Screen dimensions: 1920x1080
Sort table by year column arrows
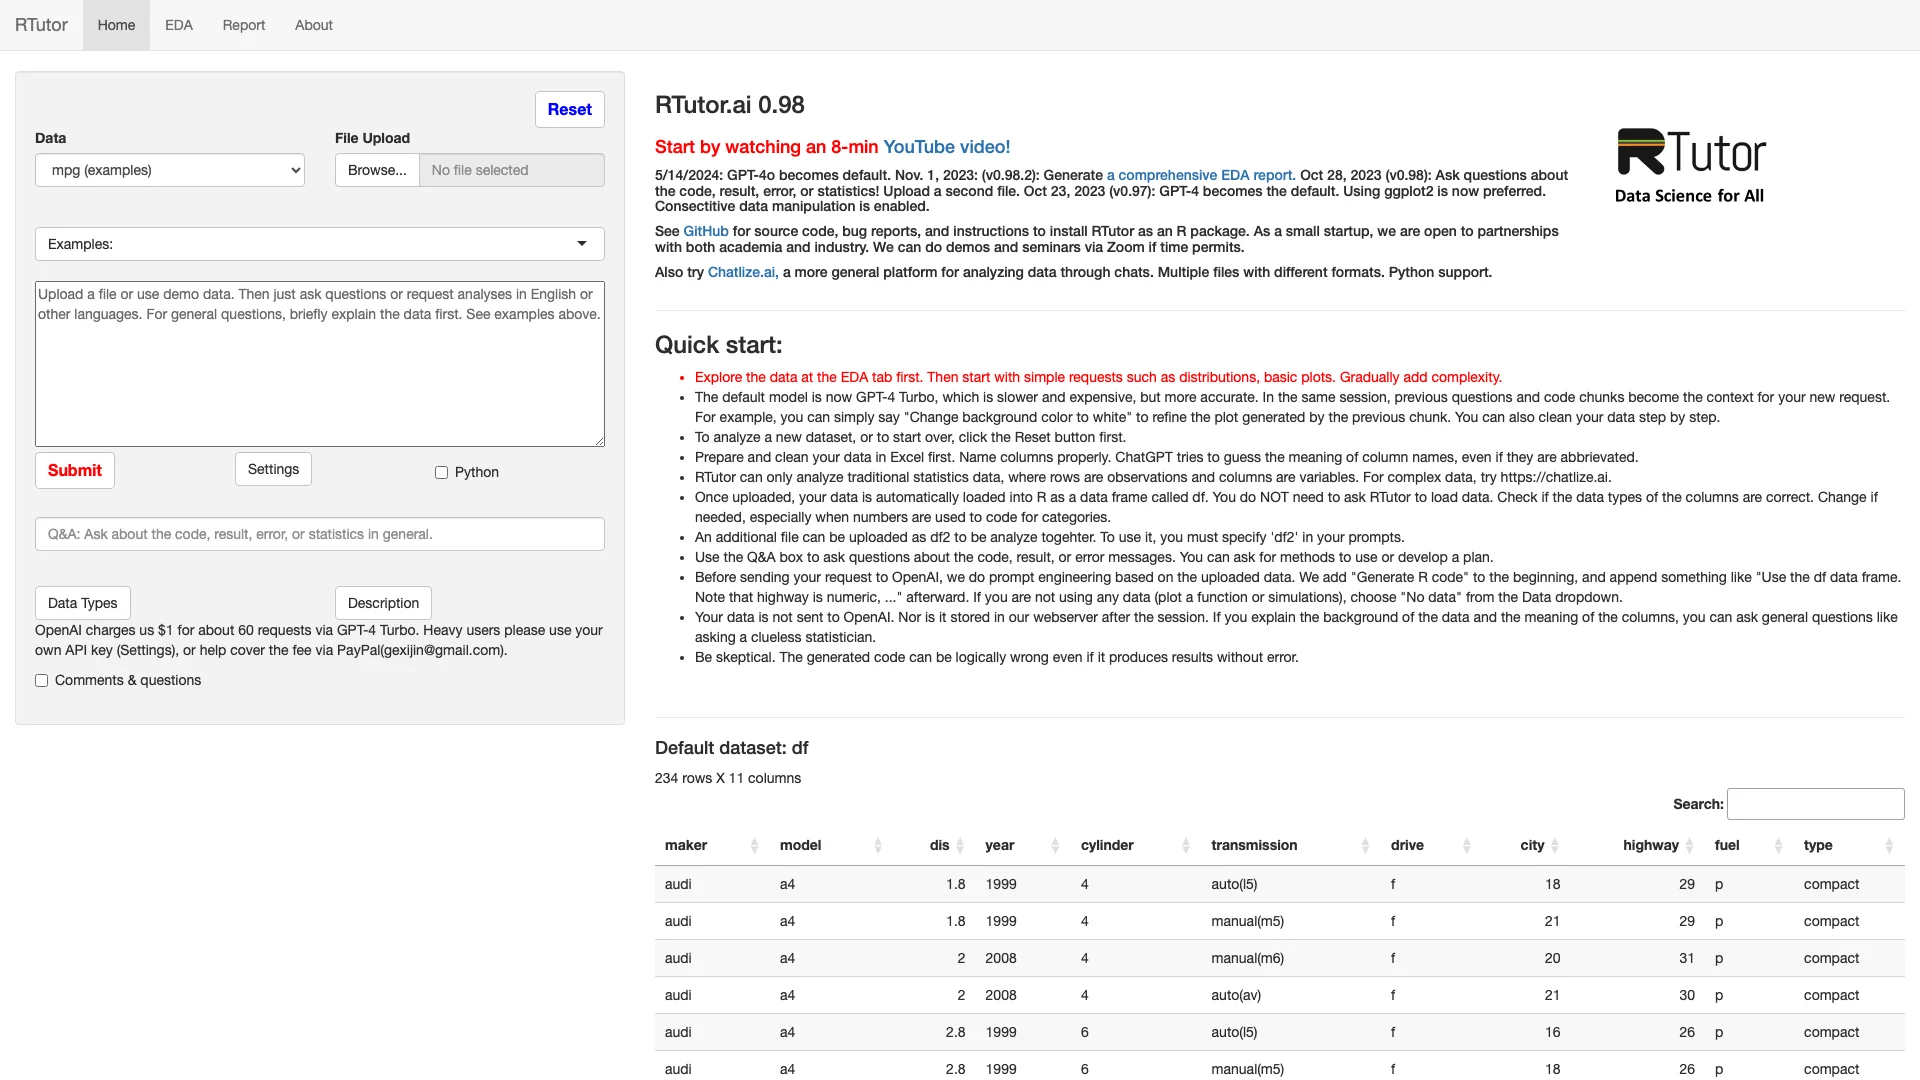(1055, 846)
